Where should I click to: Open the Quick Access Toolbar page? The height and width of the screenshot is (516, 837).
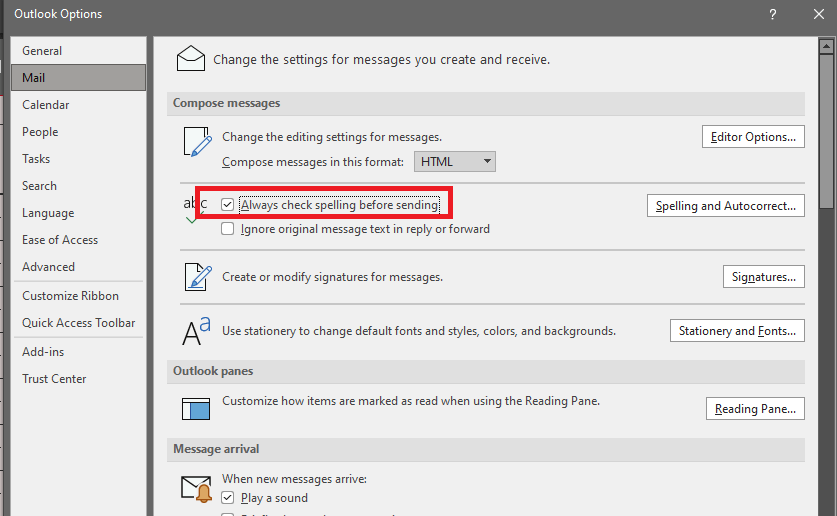coord(78,323)
